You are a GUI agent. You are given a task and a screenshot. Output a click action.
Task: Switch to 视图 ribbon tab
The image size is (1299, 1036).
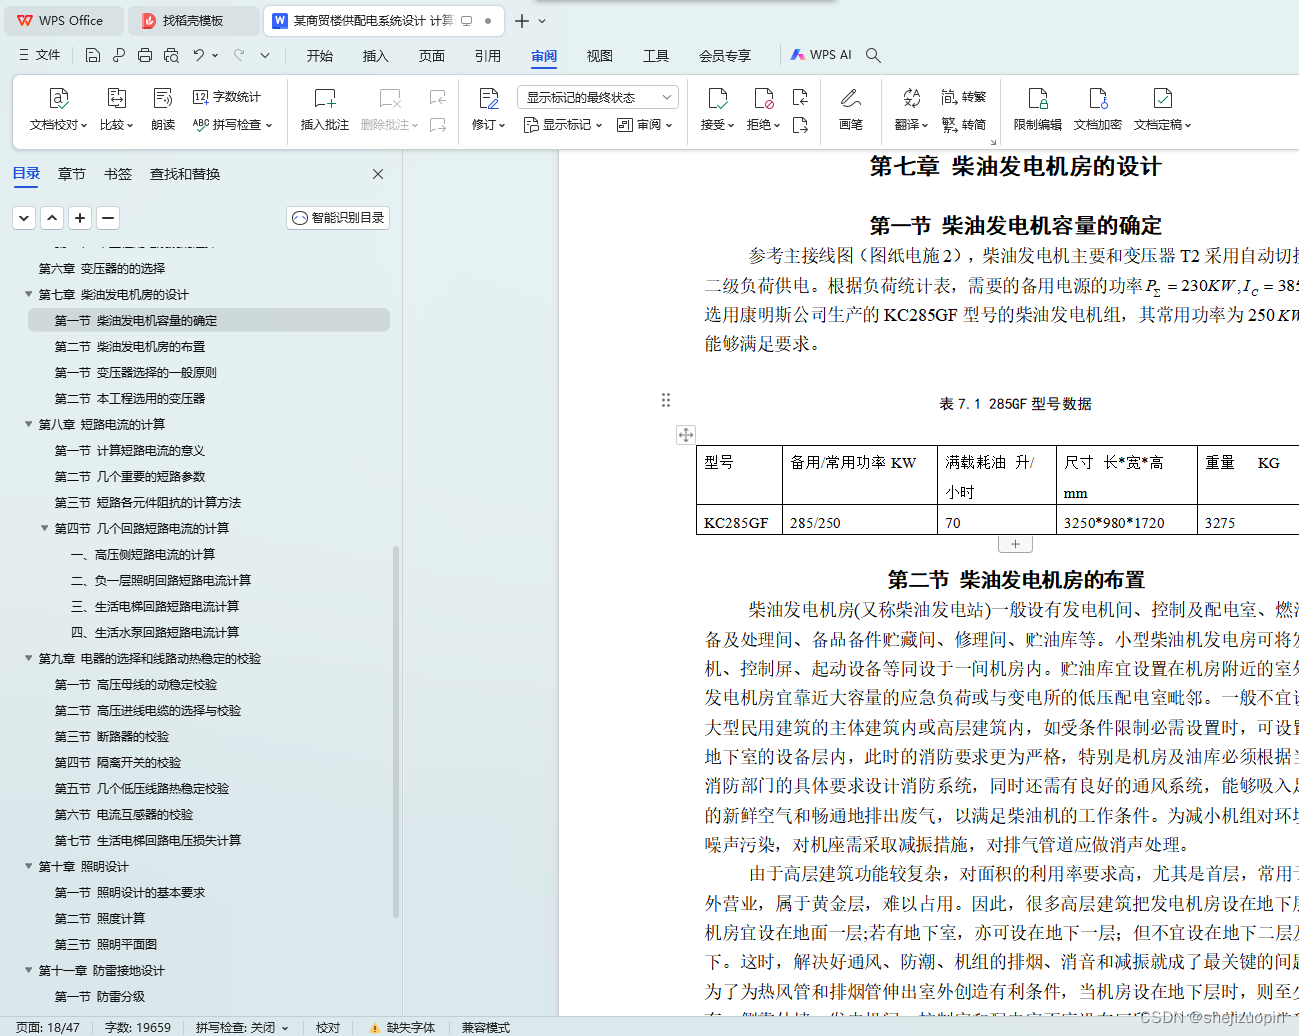click(x=600, y=56)
